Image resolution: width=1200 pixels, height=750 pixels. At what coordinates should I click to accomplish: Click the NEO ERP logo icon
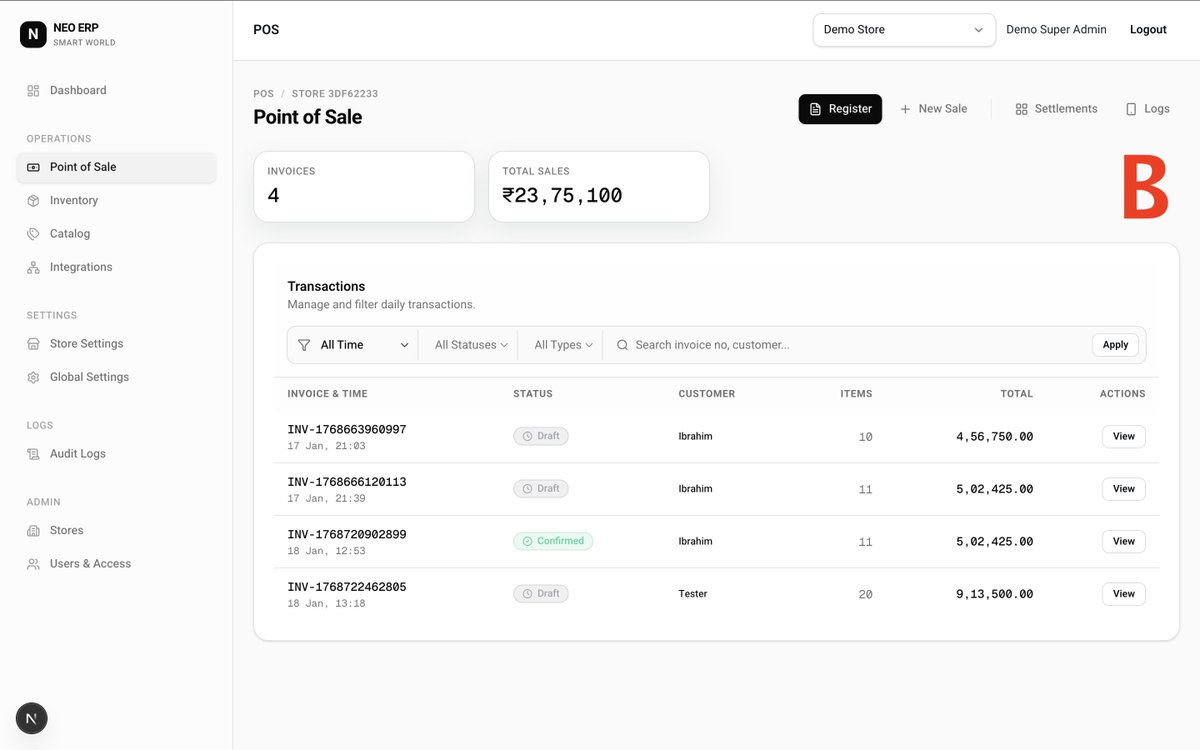coord(34,34)
